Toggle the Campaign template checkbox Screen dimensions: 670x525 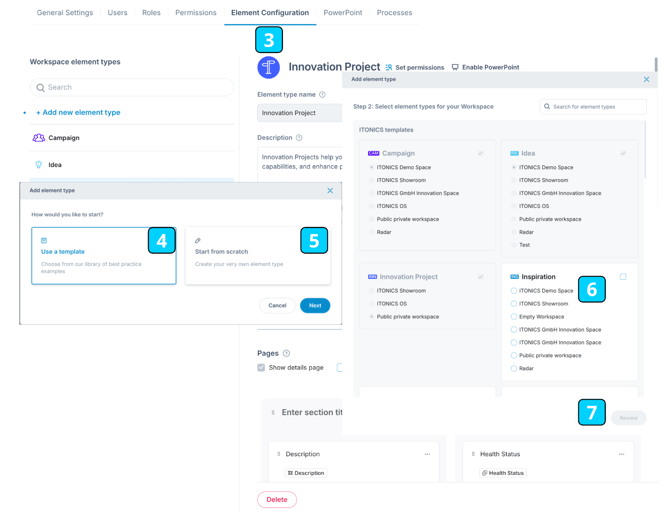481,153
